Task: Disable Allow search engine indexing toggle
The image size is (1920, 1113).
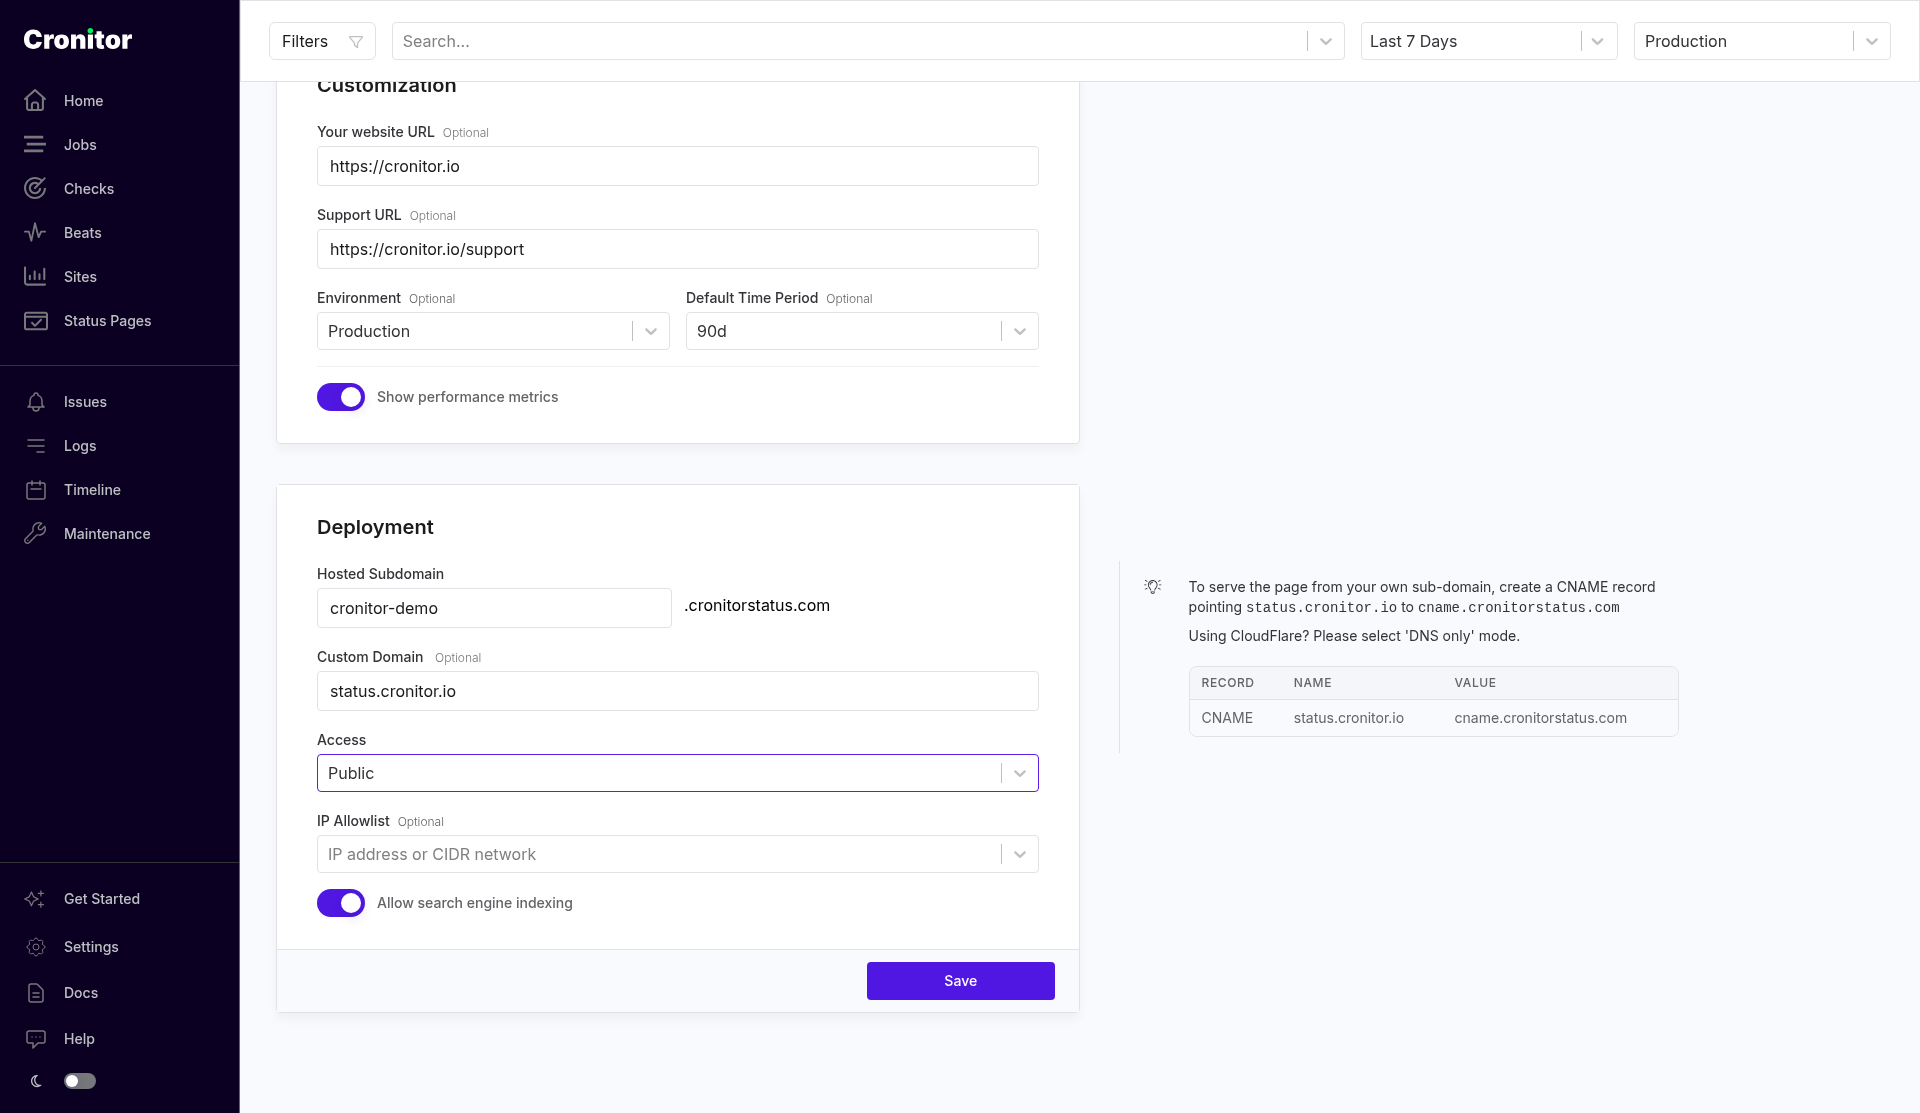Action: coord(341,903)
